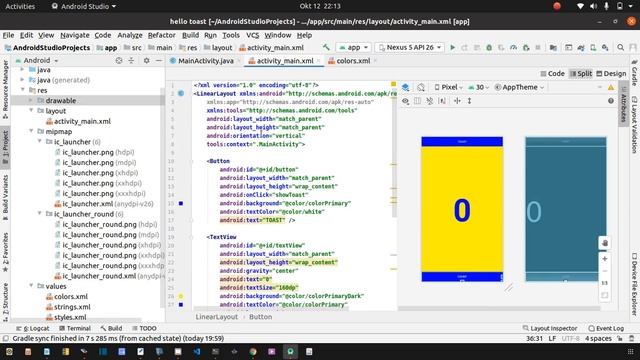Click the pan hand tool in preview

(605, 243)
